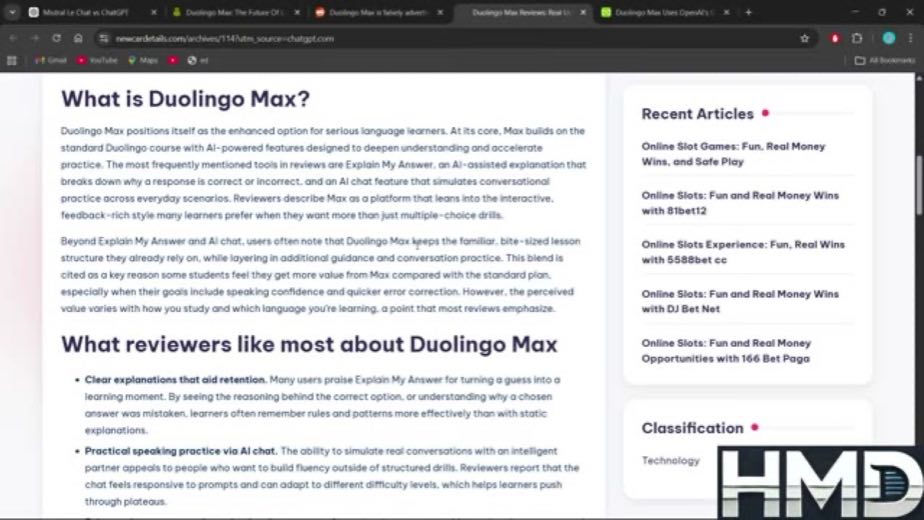Click the 'What is Duolingo Max?' heading
The image size is (924, 520).
pos(186,98)
